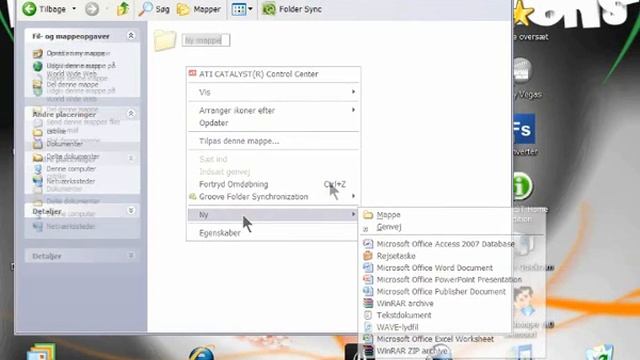
Task: Open the views dropdown arrow
Action: tap(250, 9)
